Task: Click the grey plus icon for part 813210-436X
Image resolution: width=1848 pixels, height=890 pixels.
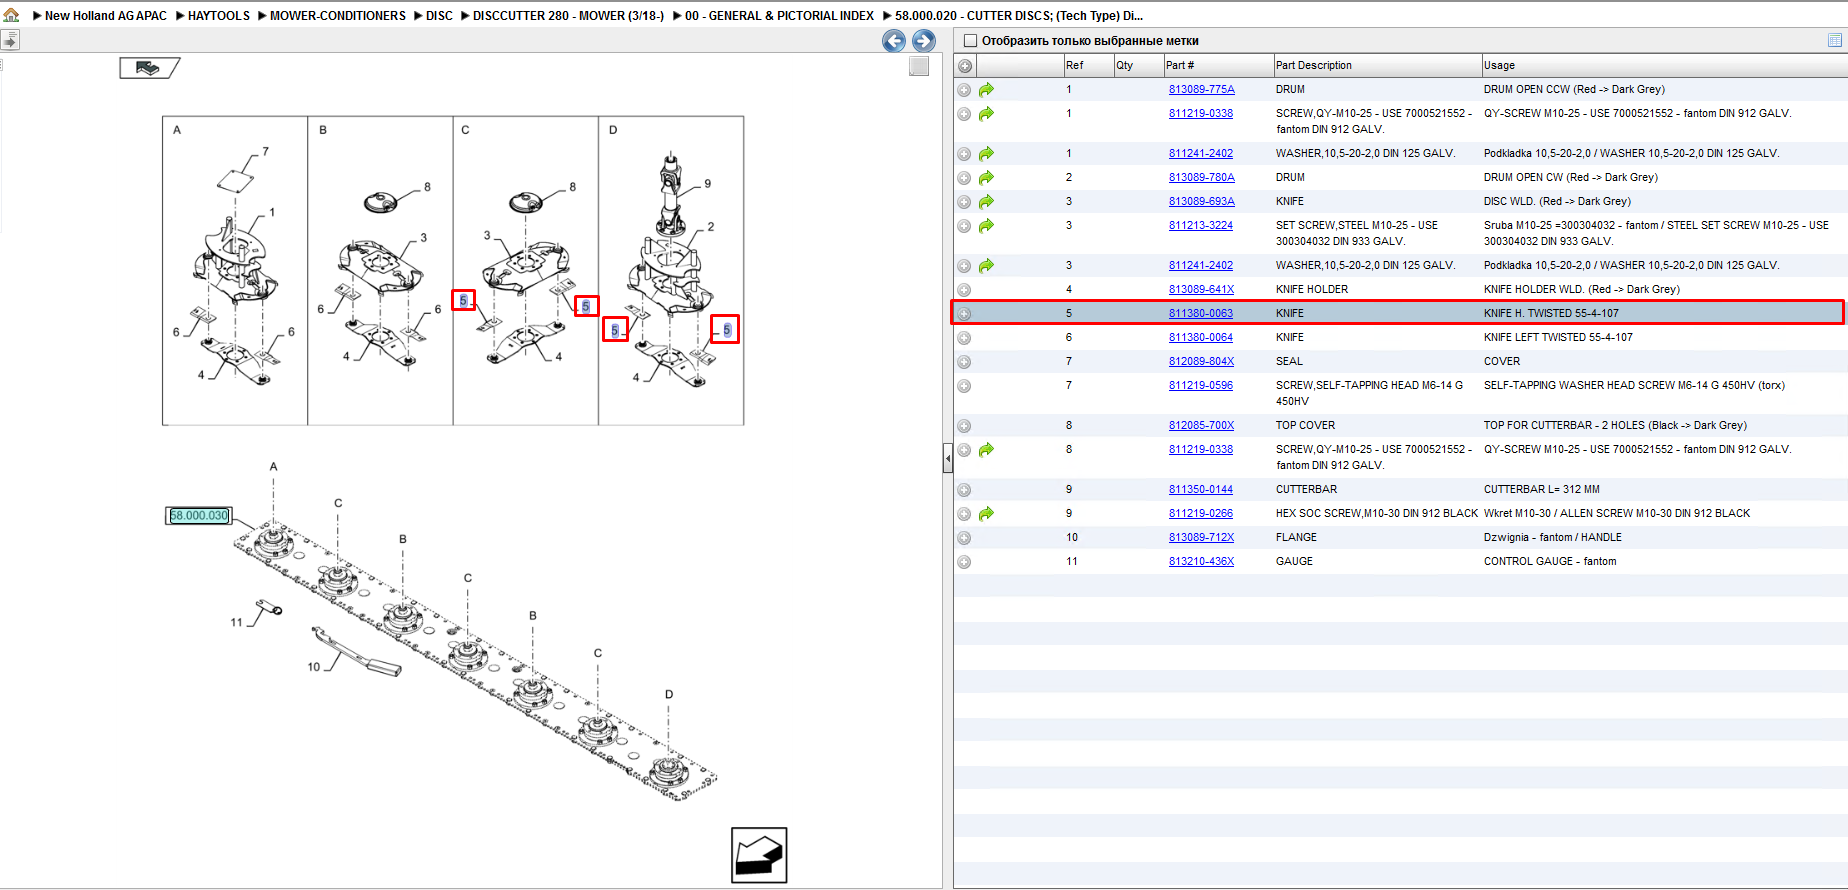Action: pos(964,562)
